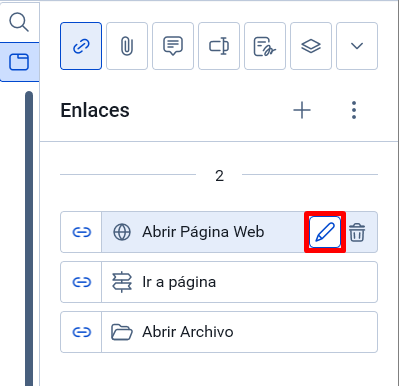Open the Layers tab icon
The width and height of the screenshot is (399, 386).
tap(311, 46)
